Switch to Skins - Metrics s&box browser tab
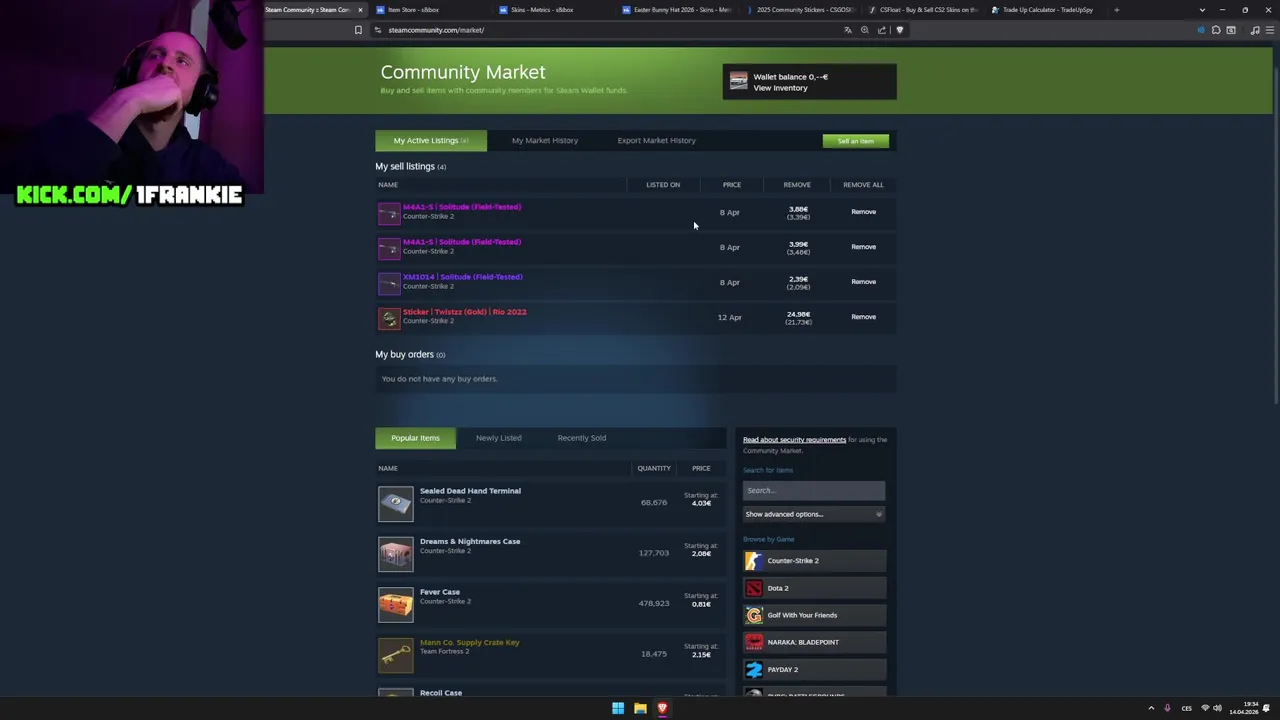Viewport: 1280px width, 720px height. pos(555,10)
